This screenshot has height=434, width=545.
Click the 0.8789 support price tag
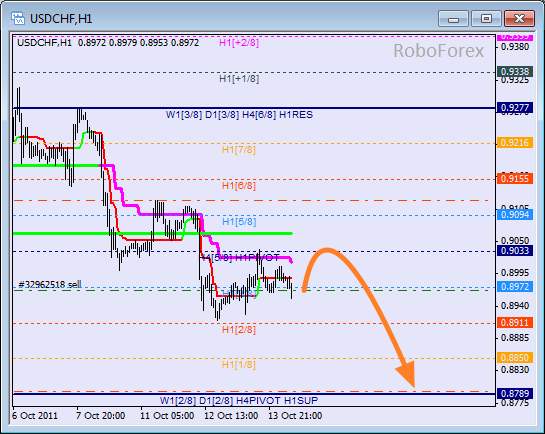coord(515,394)
